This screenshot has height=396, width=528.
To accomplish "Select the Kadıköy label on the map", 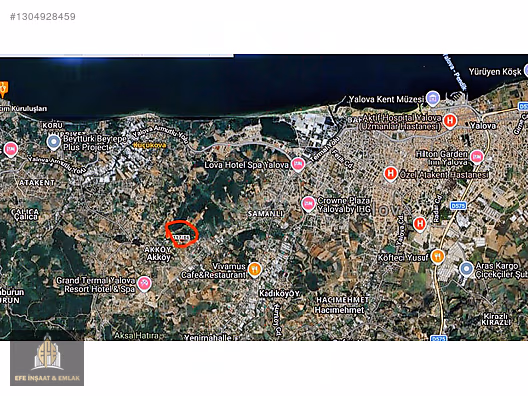I will [279, 294].
